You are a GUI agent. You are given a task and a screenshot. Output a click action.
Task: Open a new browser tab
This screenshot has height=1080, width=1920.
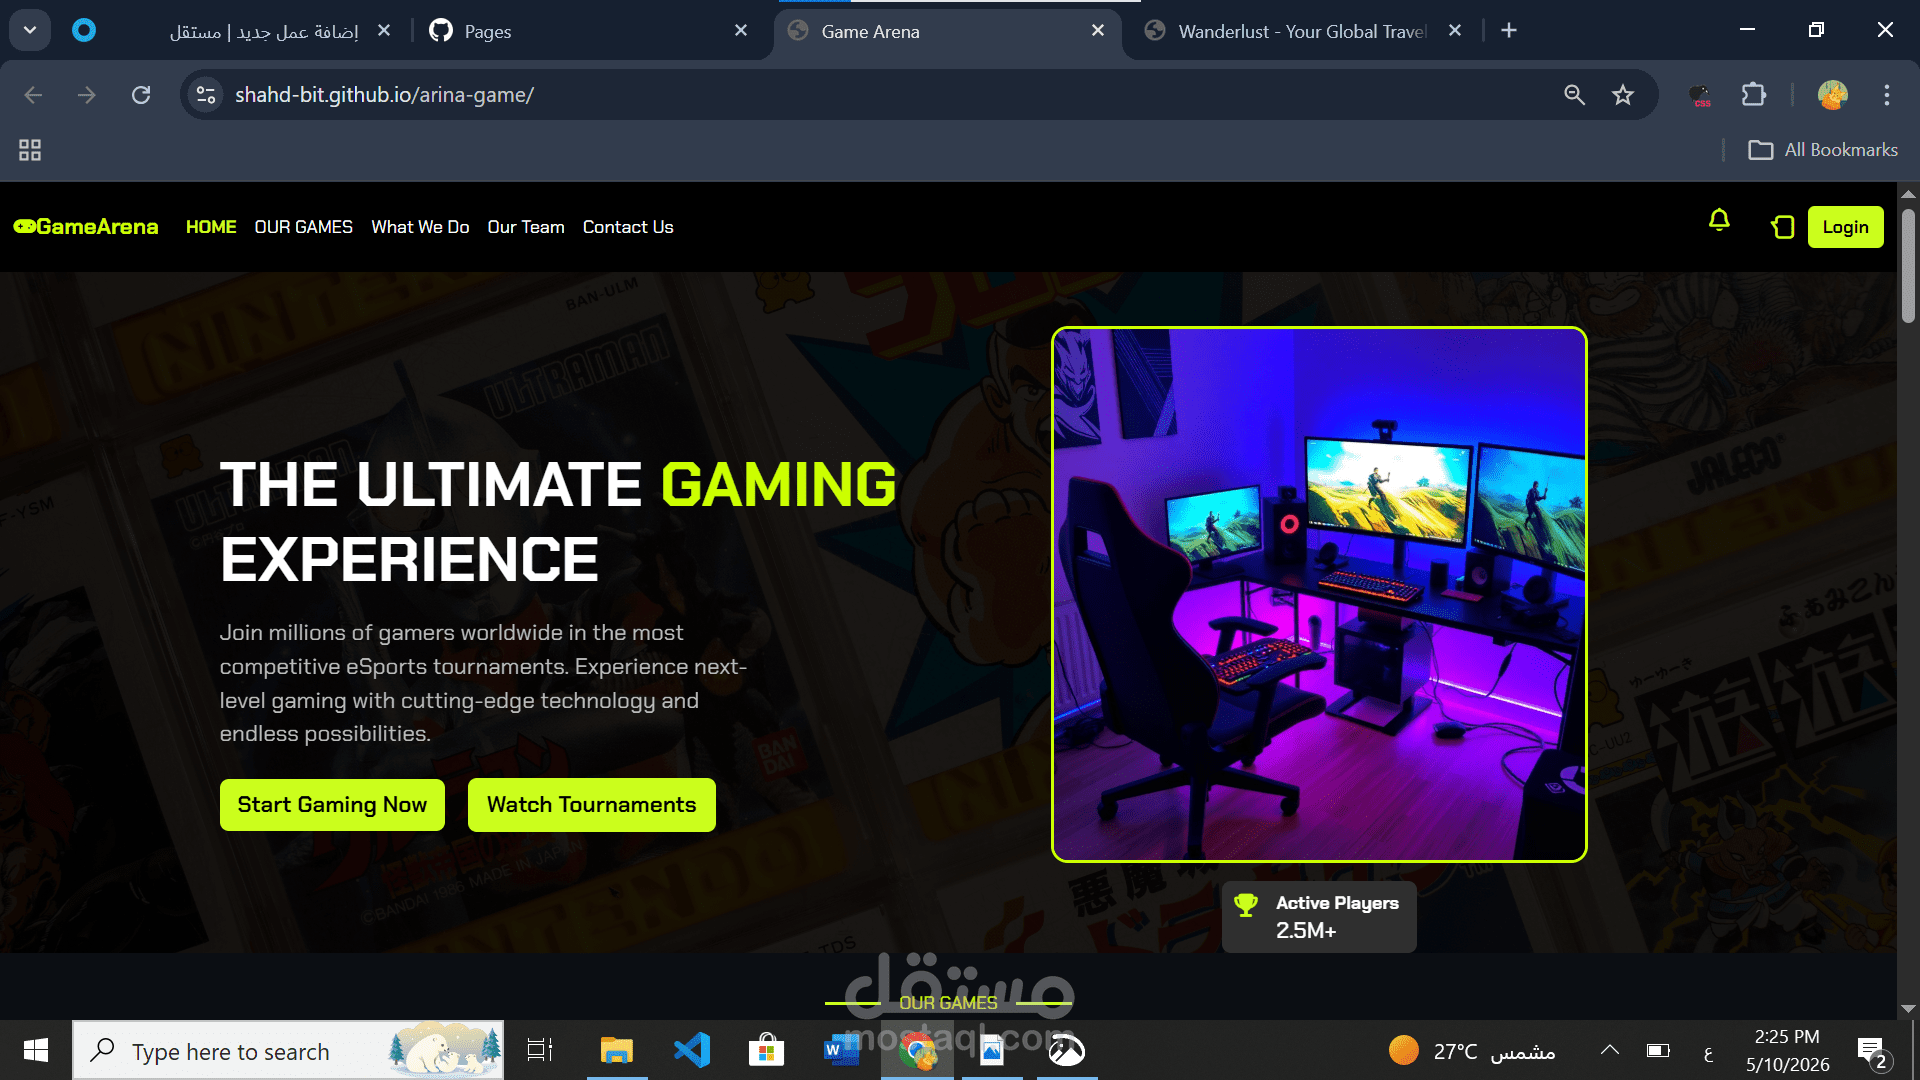click(x=1509, y=31)
